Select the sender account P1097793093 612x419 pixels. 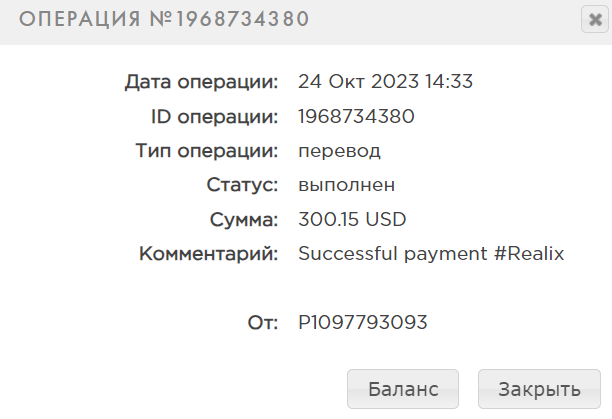tap(363, 323)
